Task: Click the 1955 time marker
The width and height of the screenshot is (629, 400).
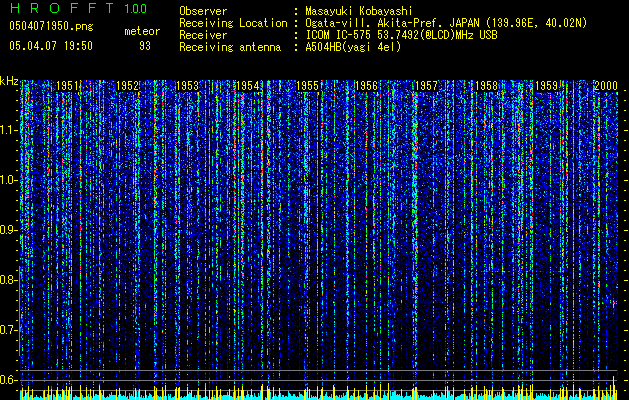Action: pos(307,86)
